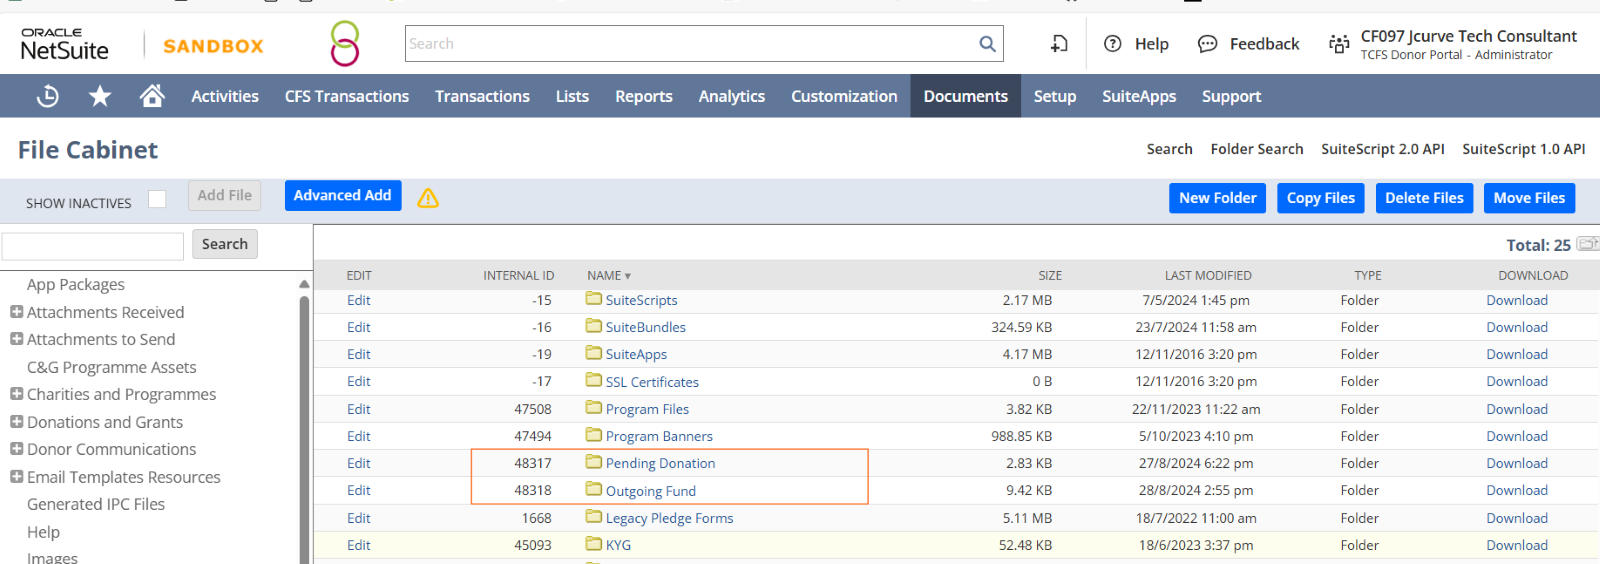Click the New Folder button
This screenshot has width=1600, height=564.
1217,198
